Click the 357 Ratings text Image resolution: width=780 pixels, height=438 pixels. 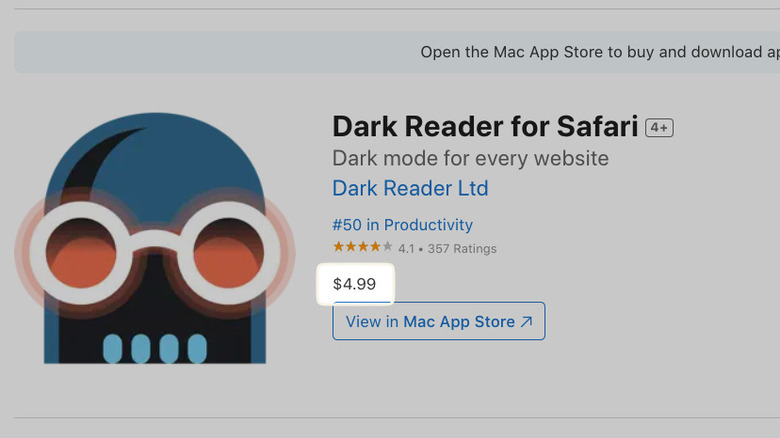462,249
